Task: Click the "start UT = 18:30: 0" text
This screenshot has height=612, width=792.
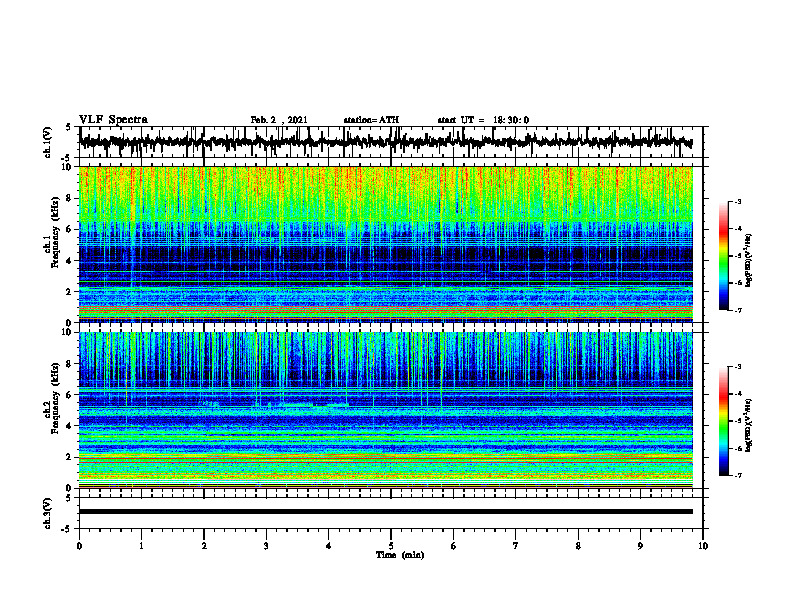Action: [x=483, y=120]
